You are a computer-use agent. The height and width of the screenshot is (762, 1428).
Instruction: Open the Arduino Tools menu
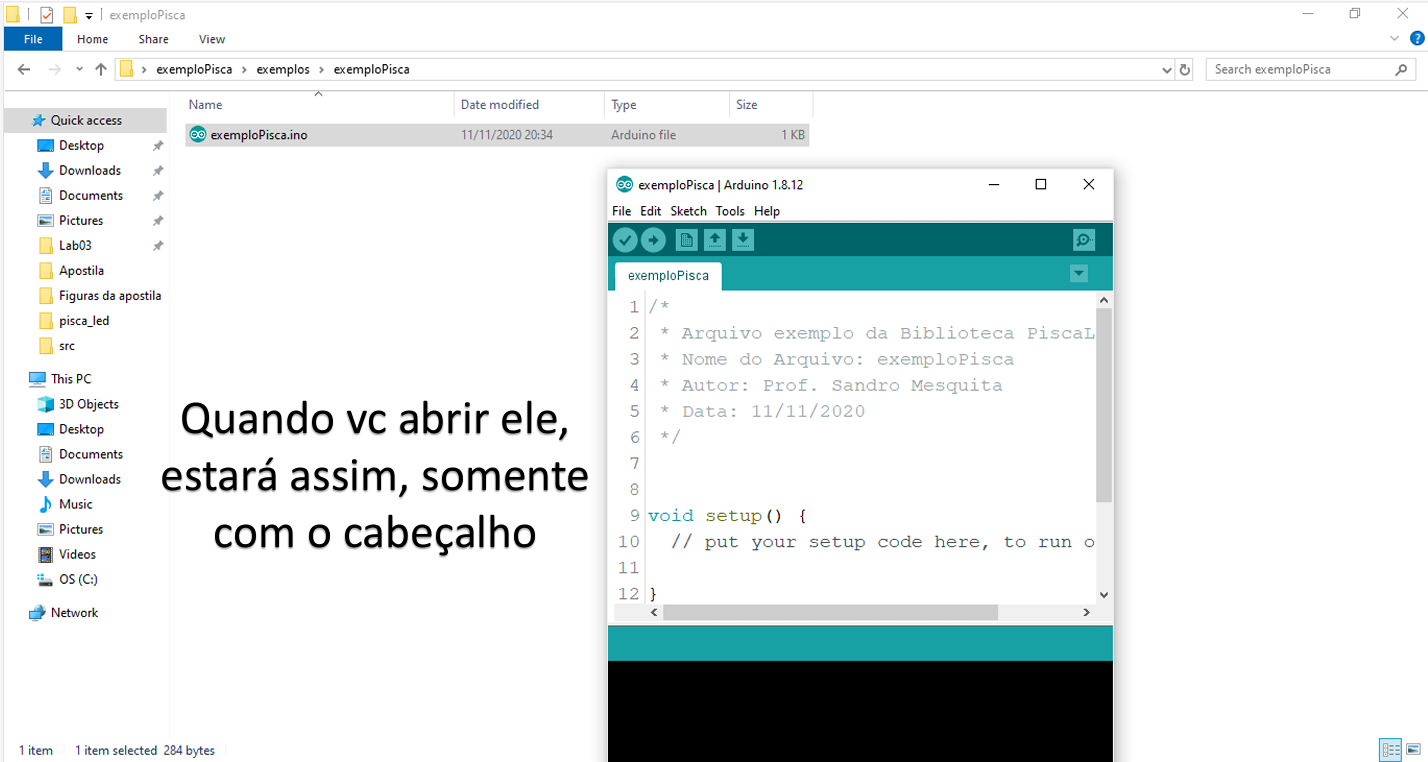(x=730, y=211)
